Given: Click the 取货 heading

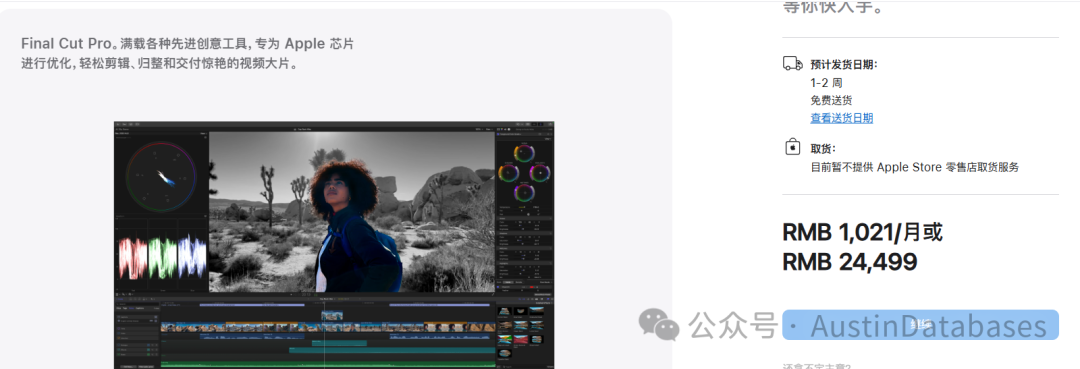Looking at the screenshot, I should [823, 148].
